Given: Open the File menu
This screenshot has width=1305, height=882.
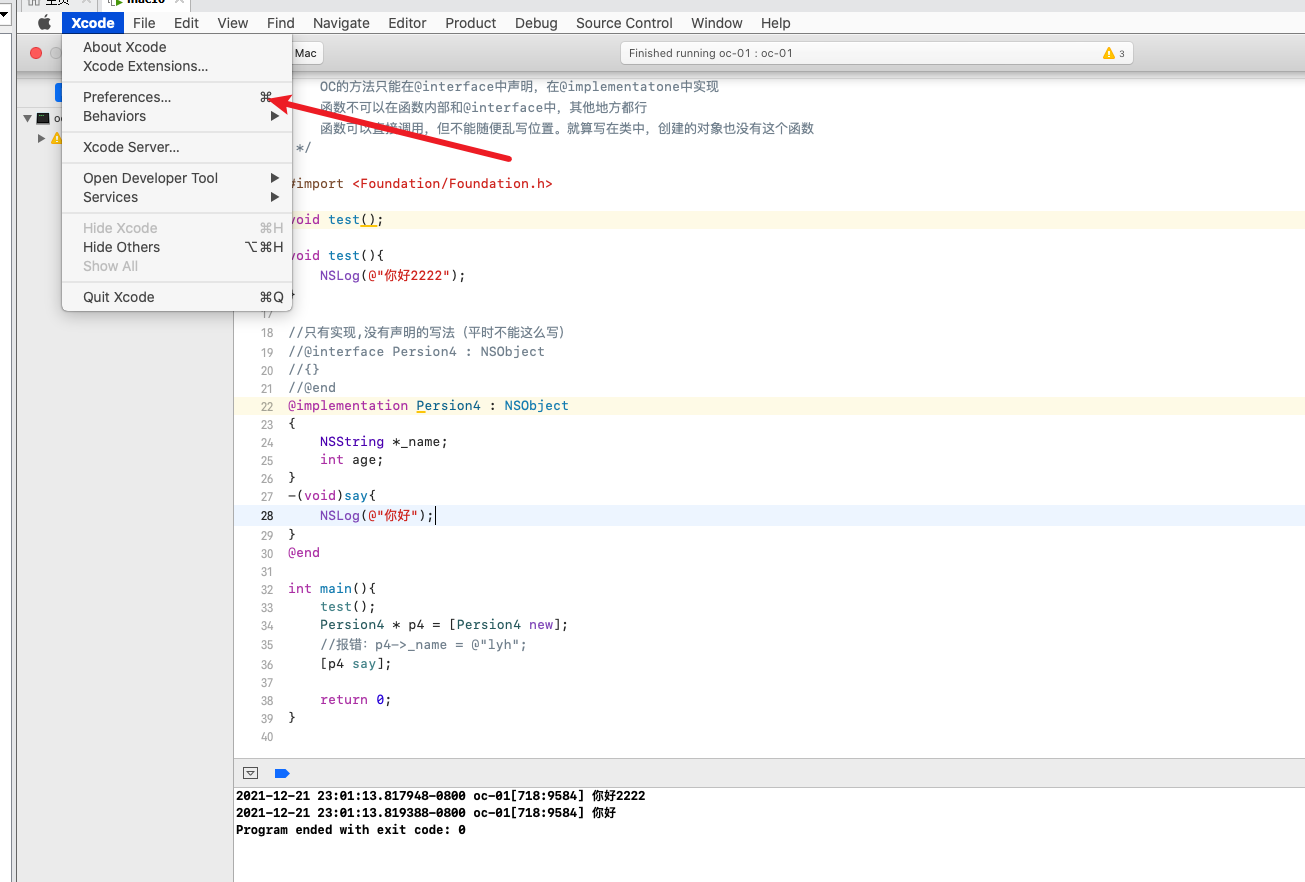Looking at the screenshot, I should click(144, 23).
